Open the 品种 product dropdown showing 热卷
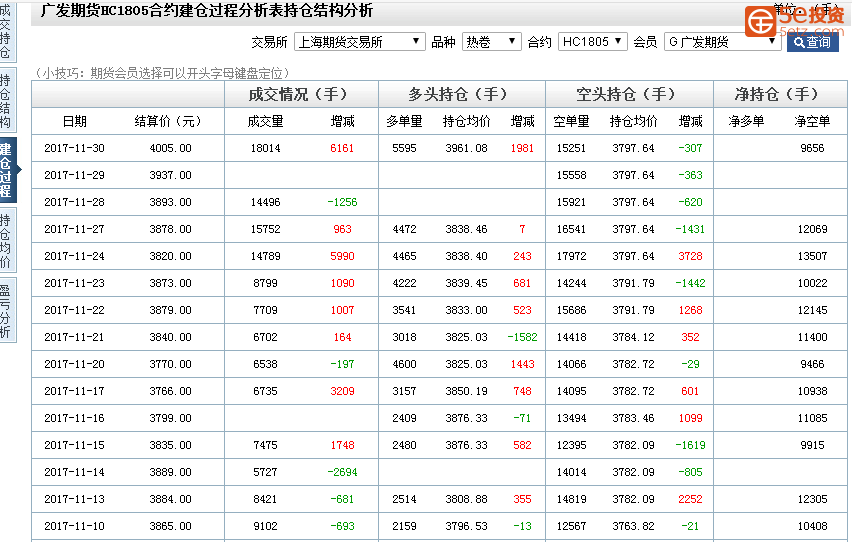Image resolution: width=852 pixels, height=542 pixels. coord(491,42)
